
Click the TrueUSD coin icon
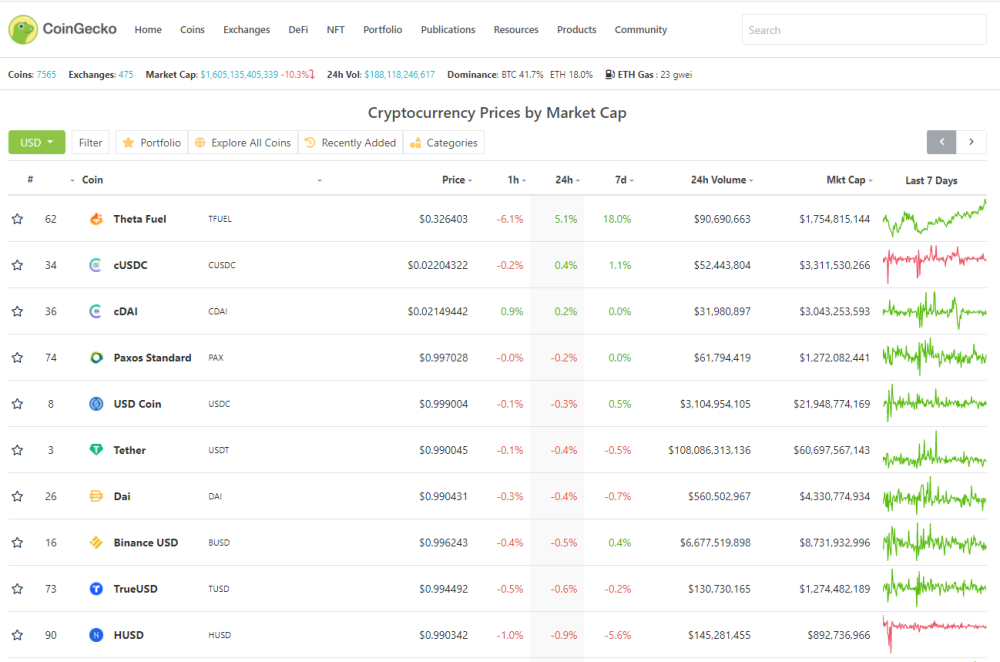(96, 589)
